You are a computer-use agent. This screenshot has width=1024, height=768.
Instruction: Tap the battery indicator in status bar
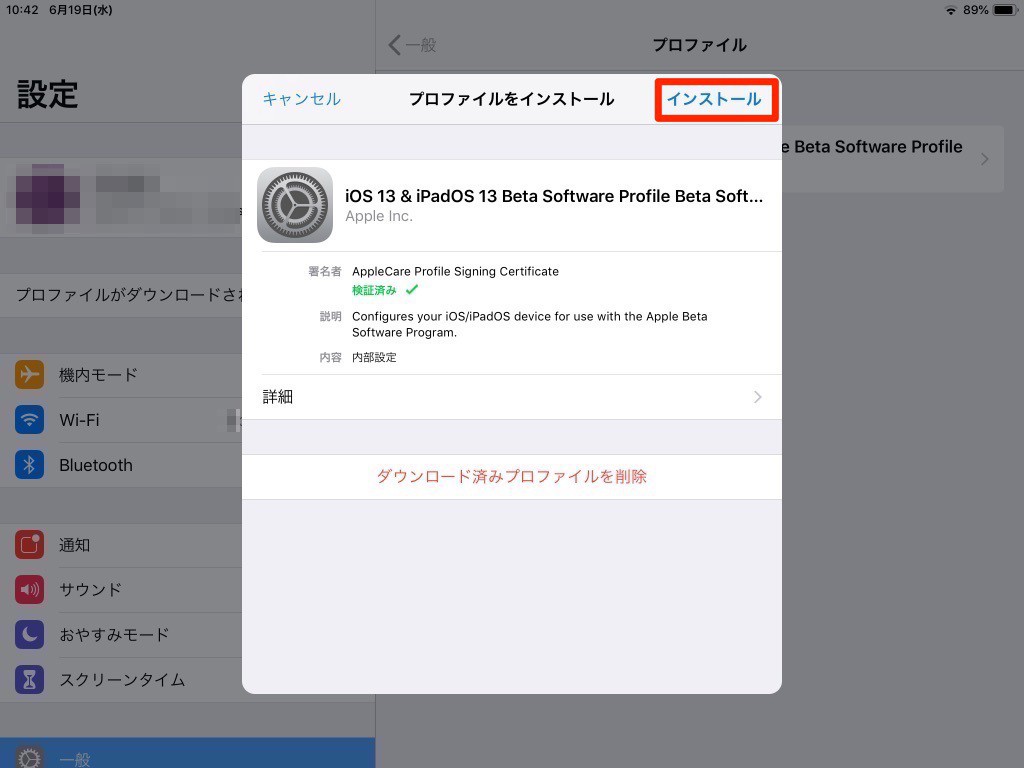click(1004, 10)
